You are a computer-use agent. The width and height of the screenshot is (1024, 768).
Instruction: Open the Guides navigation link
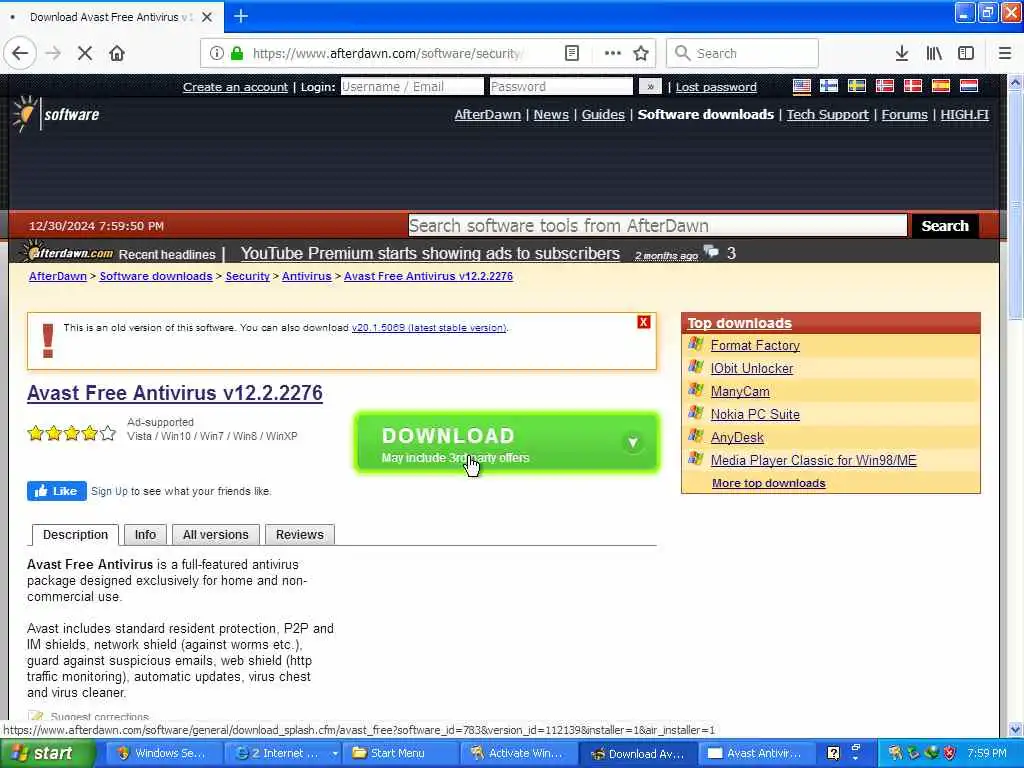coord(603,114)
